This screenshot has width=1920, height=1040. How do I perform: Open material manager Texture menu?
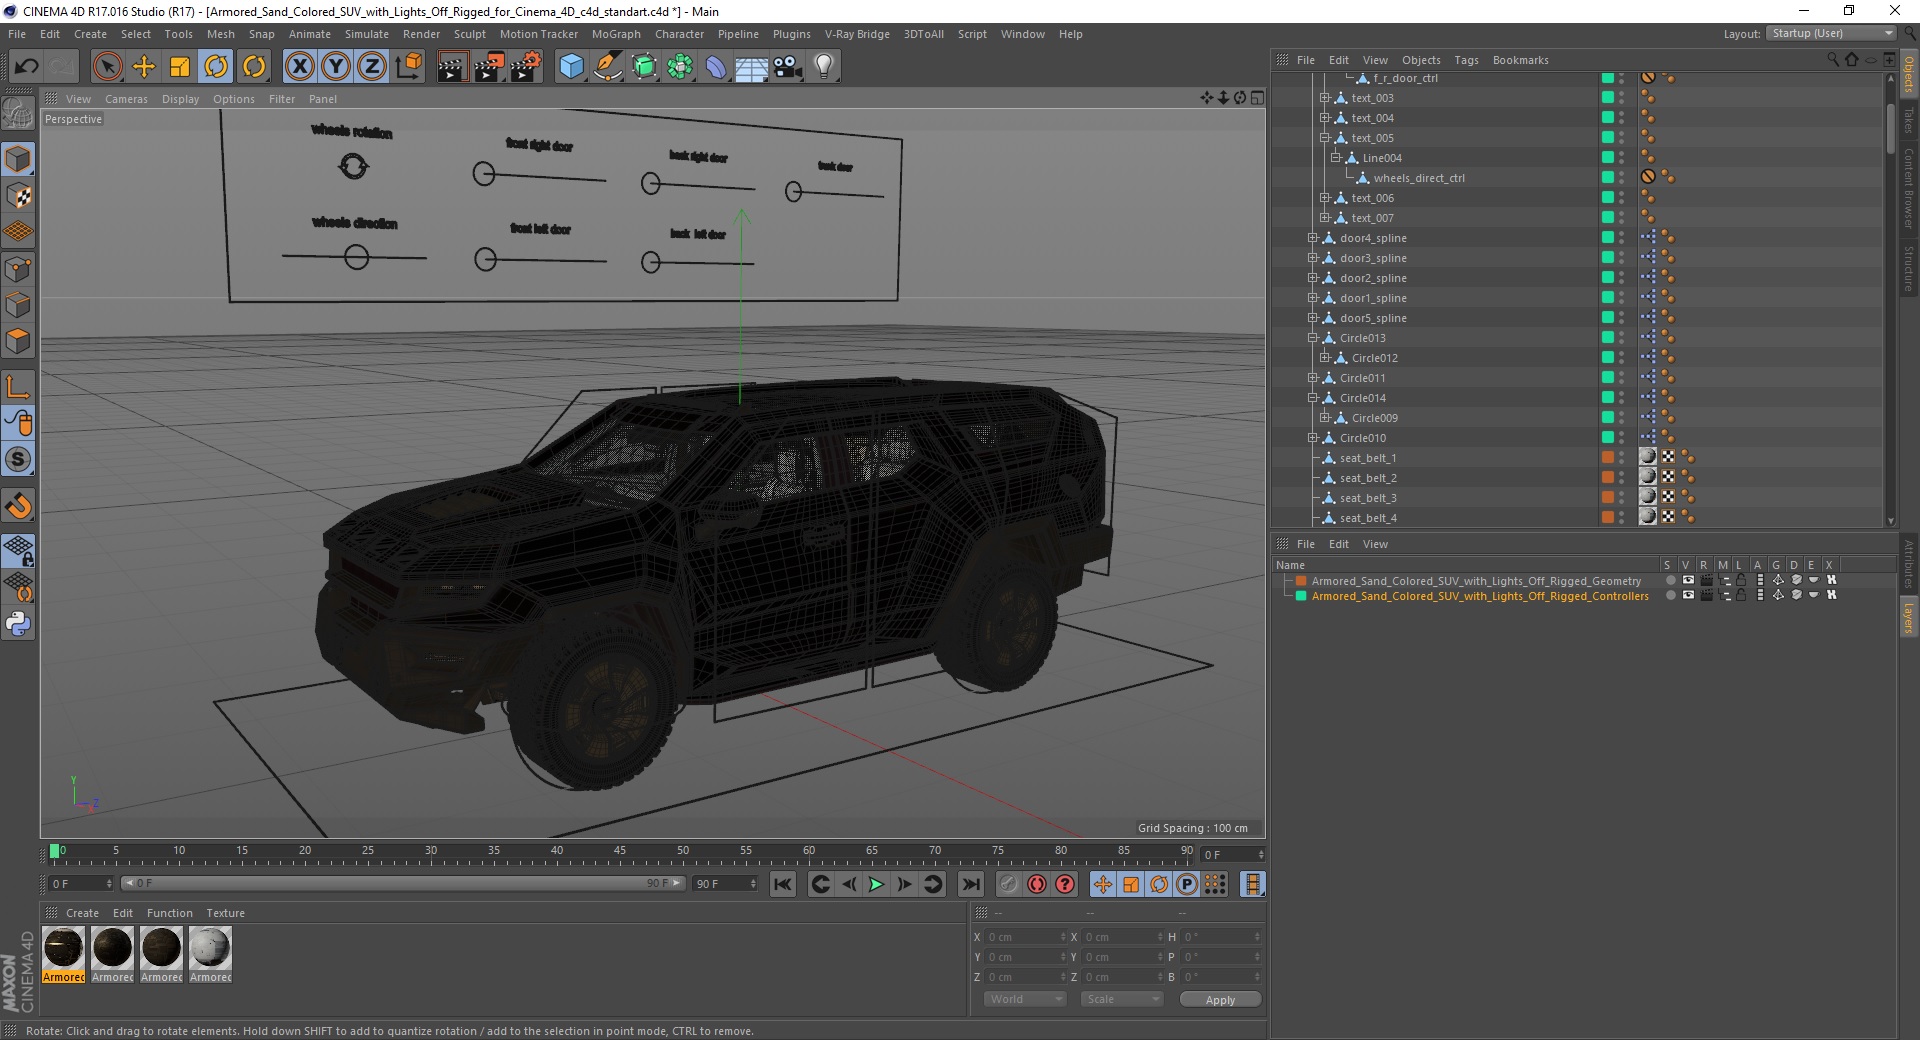(225, 913)
